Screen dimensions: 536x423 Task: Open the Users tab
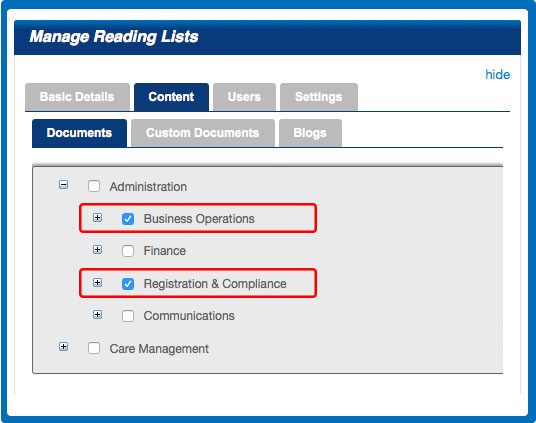coord(244,97)
